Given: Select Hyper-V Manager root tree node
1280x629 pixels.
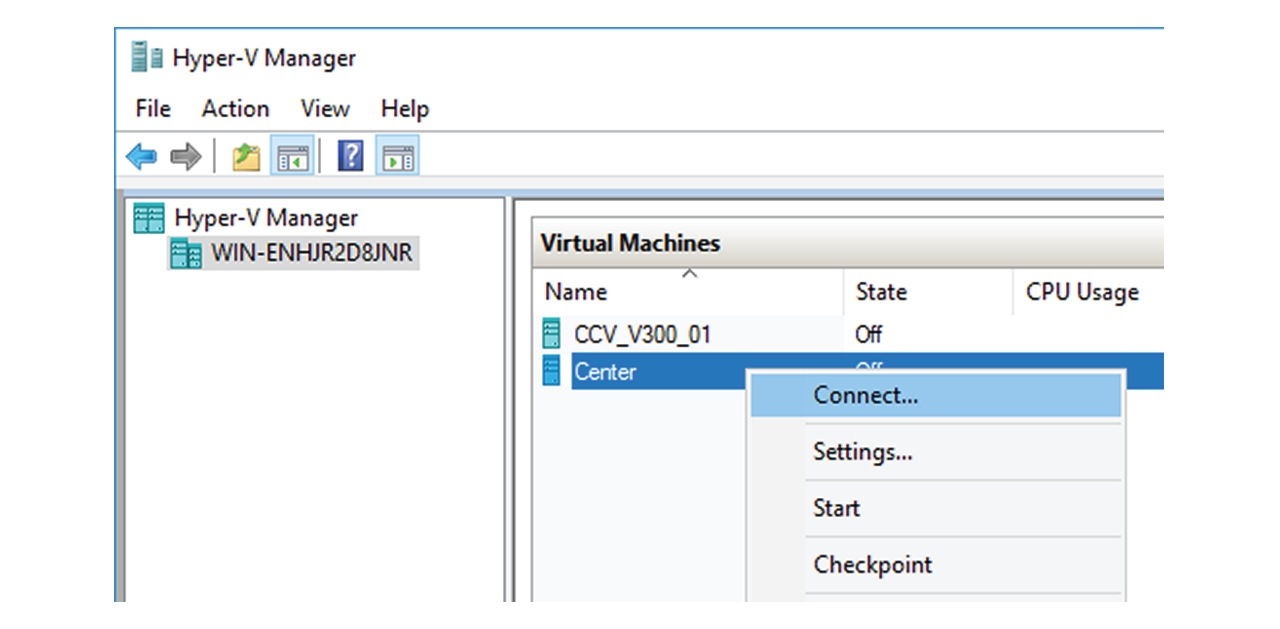Looking at the screenshot, I should point(266,218).
